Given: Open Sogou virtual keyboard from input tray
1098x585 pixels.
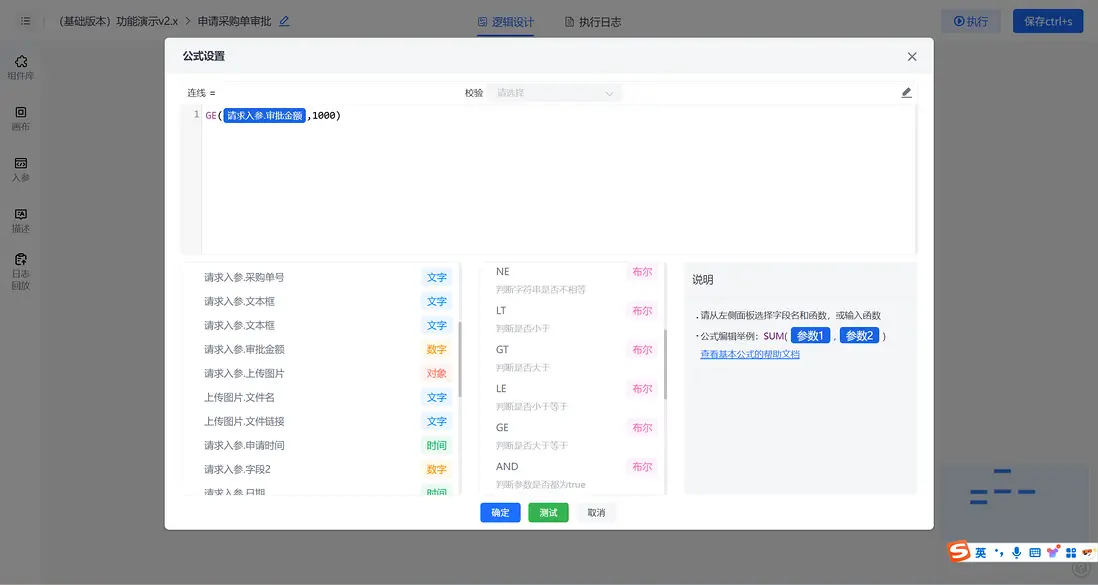Looking at the screenshot, I should (x=1034, y=551).
